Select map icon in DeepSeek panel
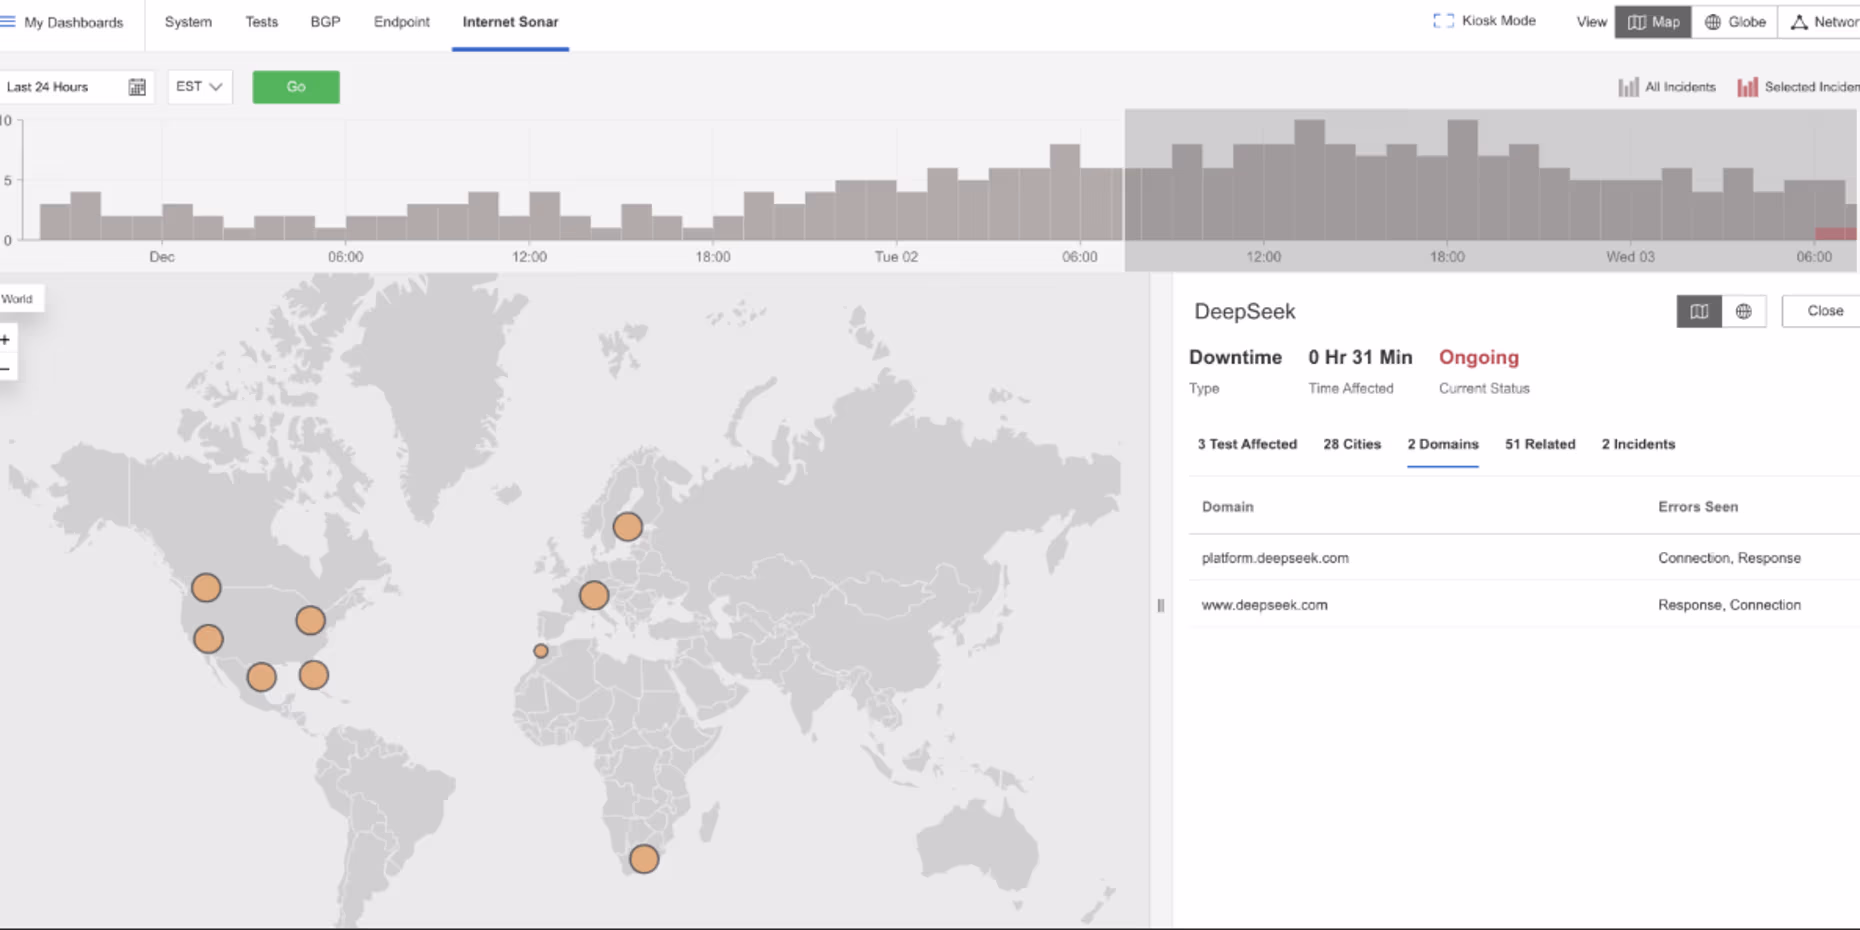Screen dimensions: 1860x930 click(x=1699, y=311)
